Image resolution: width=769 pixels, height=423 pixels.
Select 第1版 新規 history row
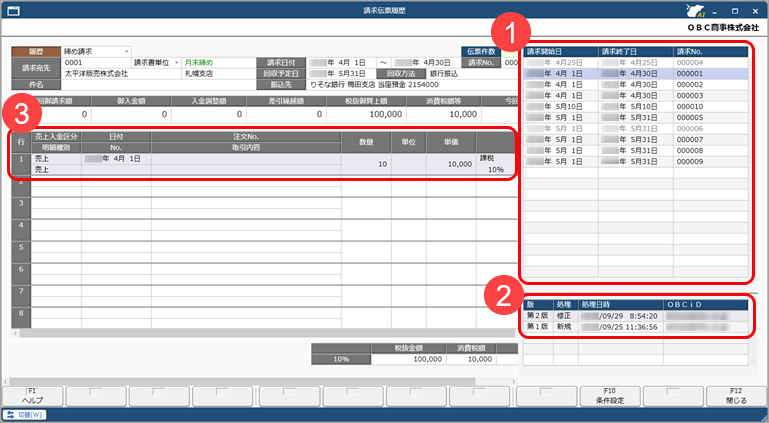point(636,327)
